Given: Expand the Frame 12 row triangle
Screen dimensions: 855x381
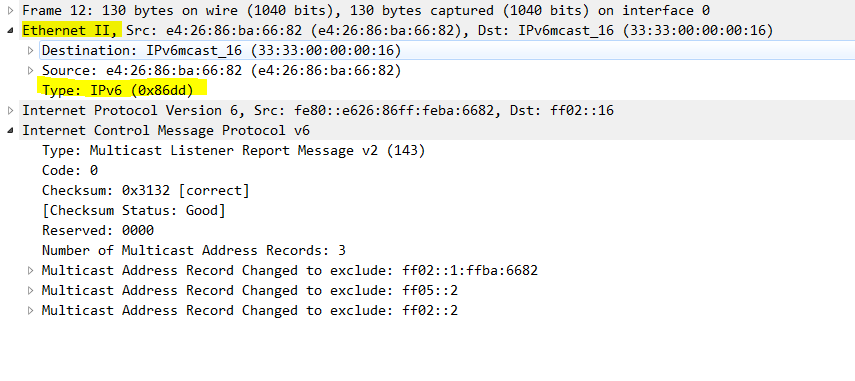Looking at the screenshot, I should pyautogui.click(x=10, y=10).
